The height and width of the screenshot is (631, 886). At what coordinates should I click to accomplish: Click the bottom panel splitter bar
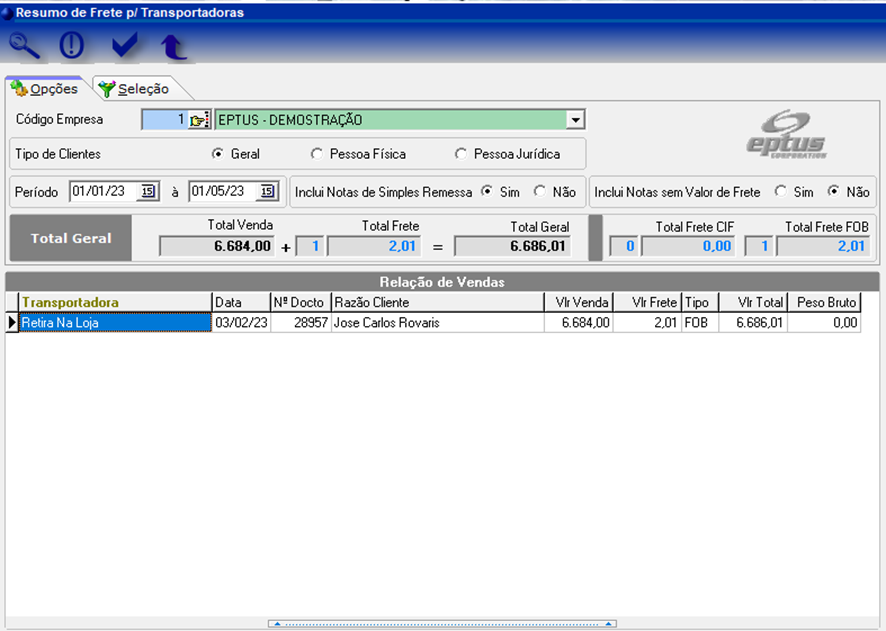(442, 624)
